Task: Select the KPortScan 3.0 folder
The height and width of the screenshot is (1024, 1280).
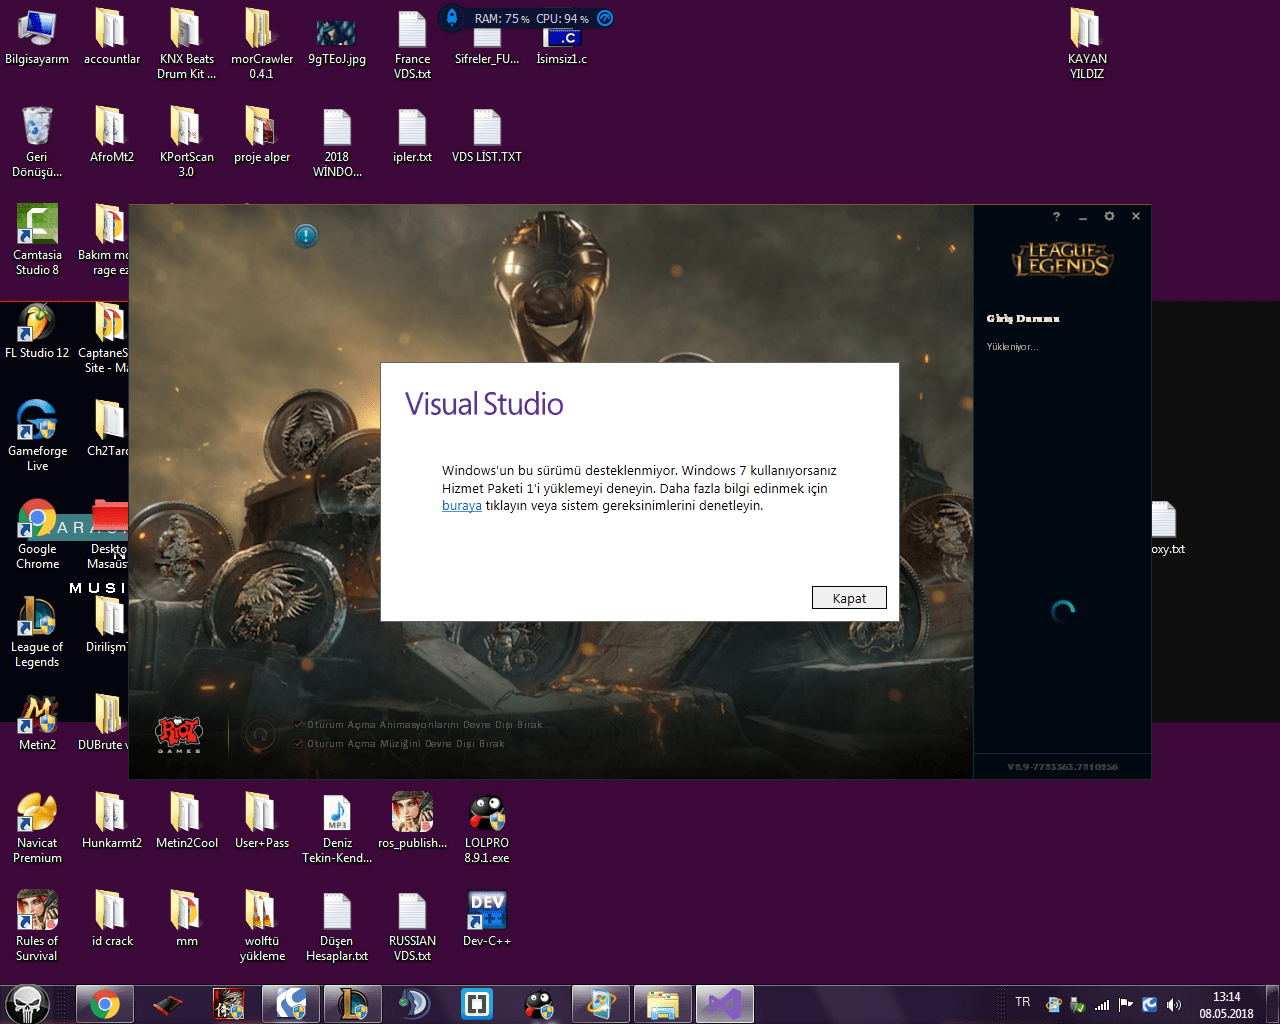Action: coord(186,142)
